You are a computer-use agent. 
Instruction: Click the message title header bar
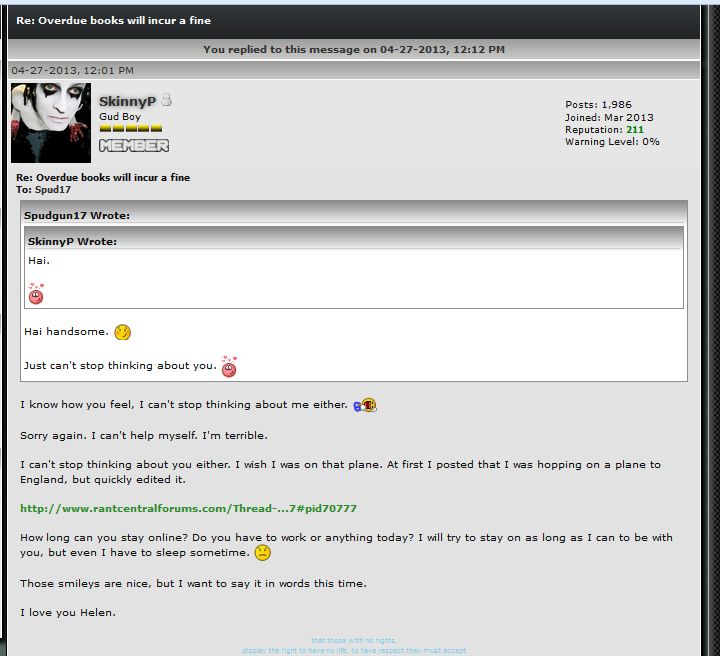click(x=354, y=21)
